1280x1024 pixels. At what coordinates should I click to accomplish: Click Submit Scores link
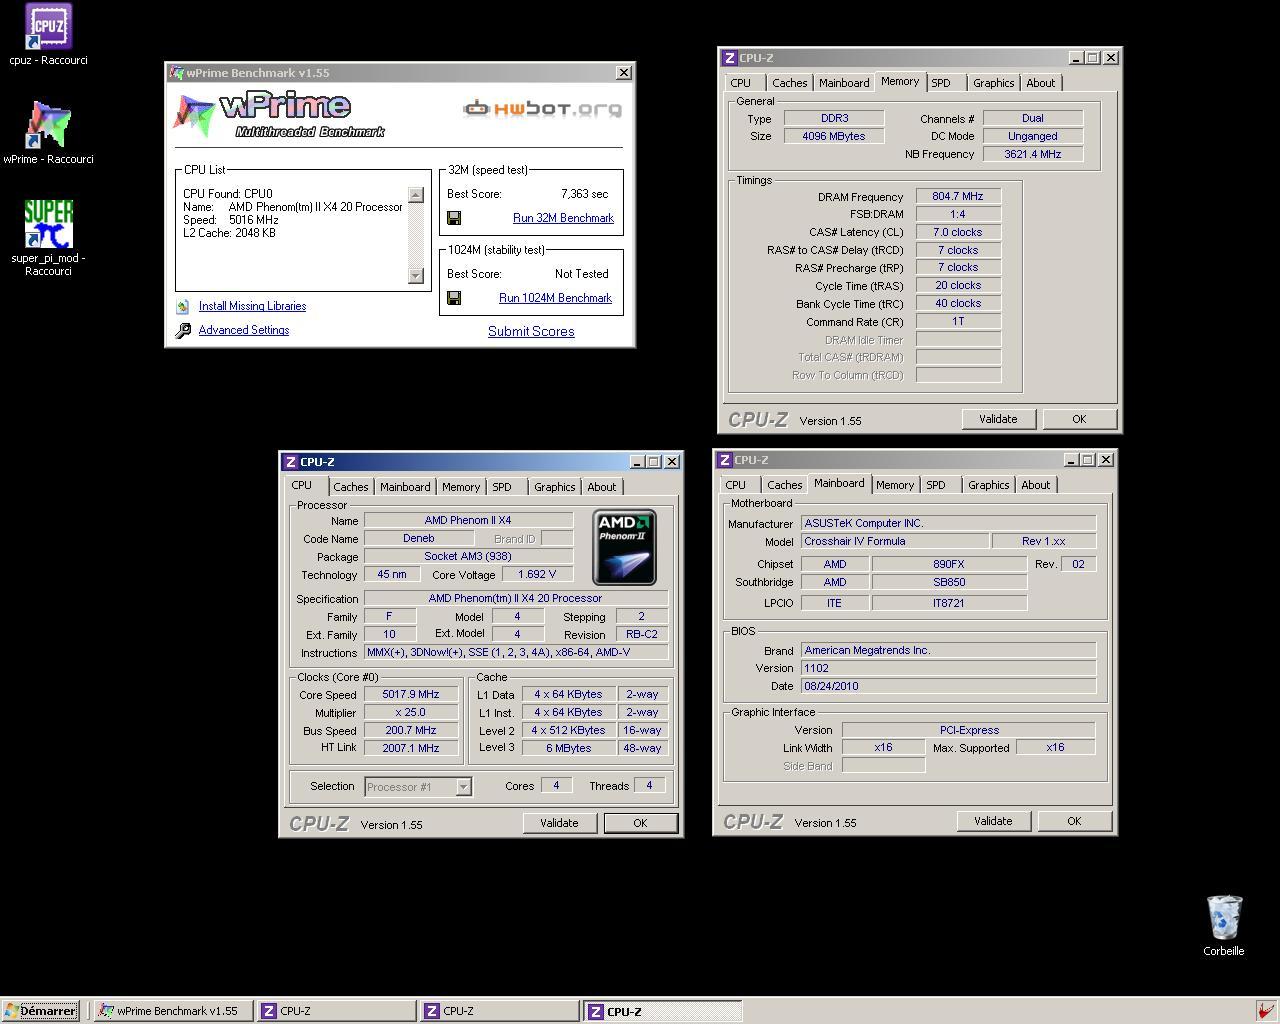click(531, 331)
